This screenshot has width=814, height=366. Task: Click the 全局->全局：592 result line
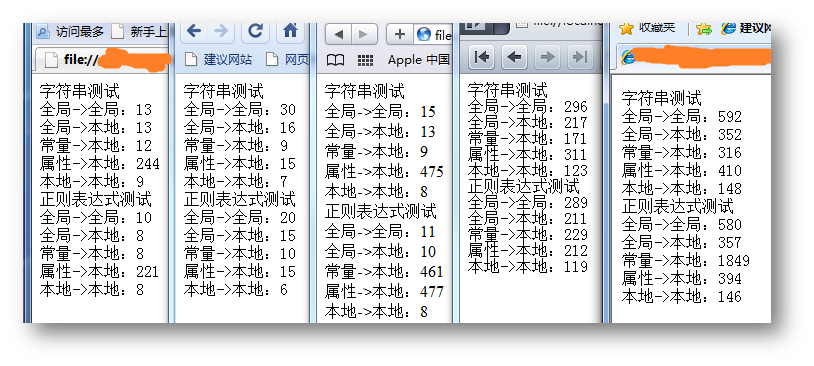pyautogui.click(x=682, y=117)
